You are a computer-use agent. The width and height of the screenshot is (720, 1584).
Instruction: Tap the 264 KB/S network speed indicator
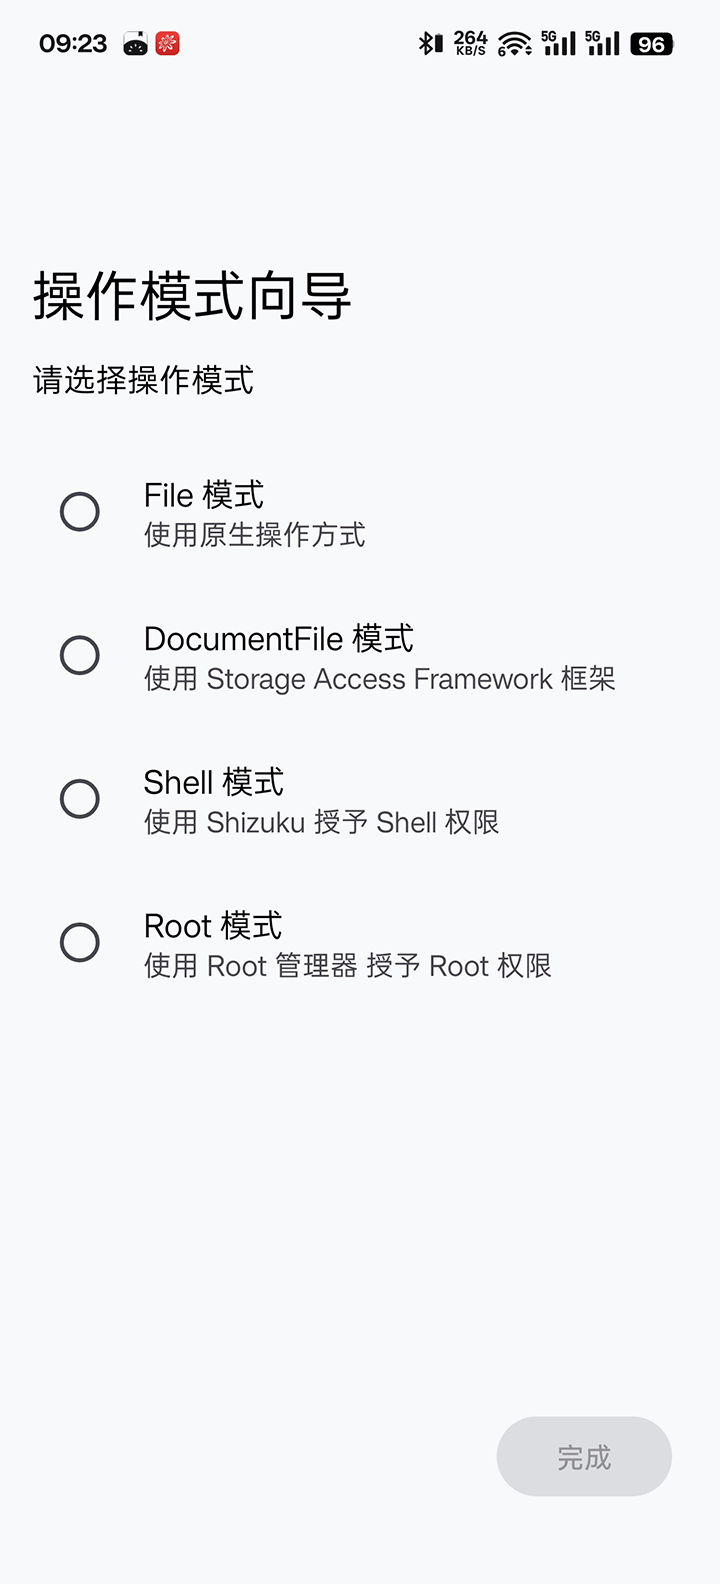click(x=470, y=43)
